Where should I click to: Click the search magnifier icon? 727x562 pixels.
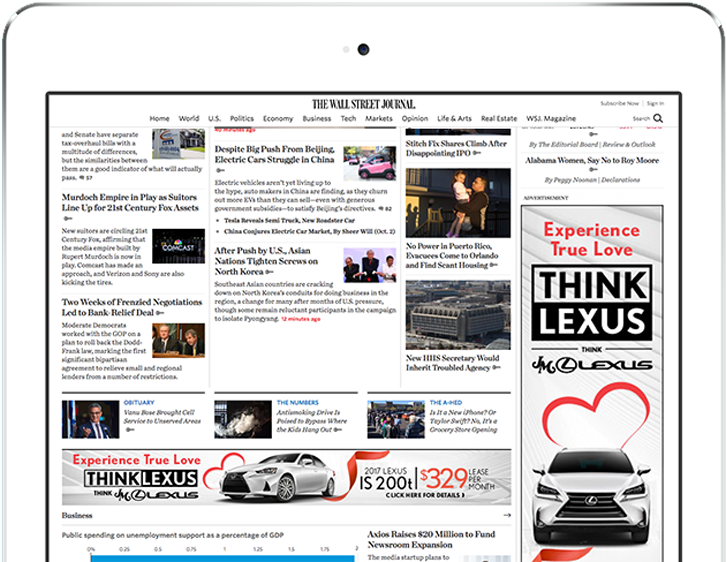pos(658,118)
